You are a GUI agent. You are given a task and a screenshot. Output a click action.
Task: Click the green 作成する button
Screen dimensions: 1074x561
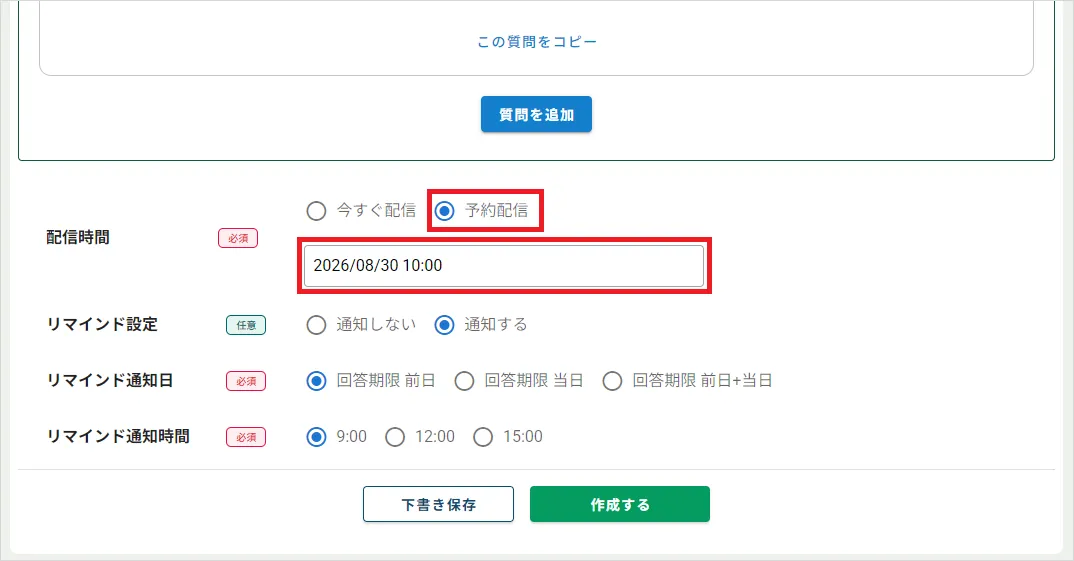tap(620, 504)
